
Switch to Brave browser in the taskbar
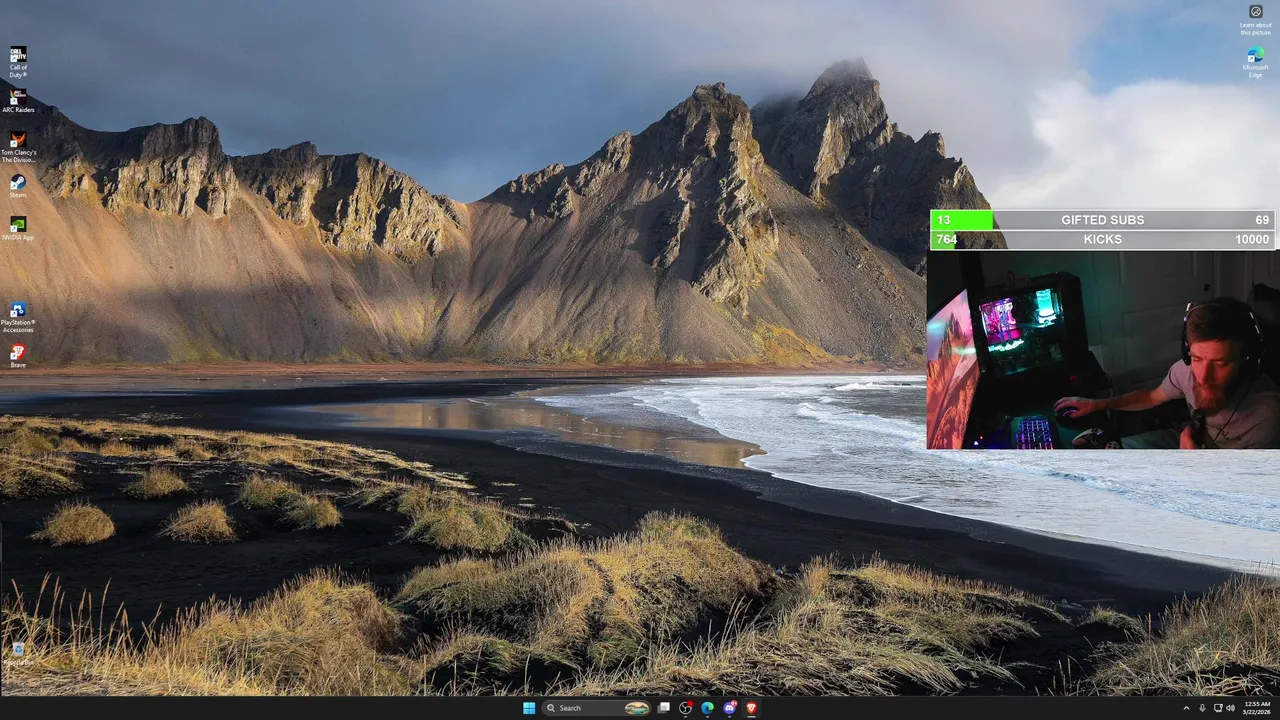(751, 708)
